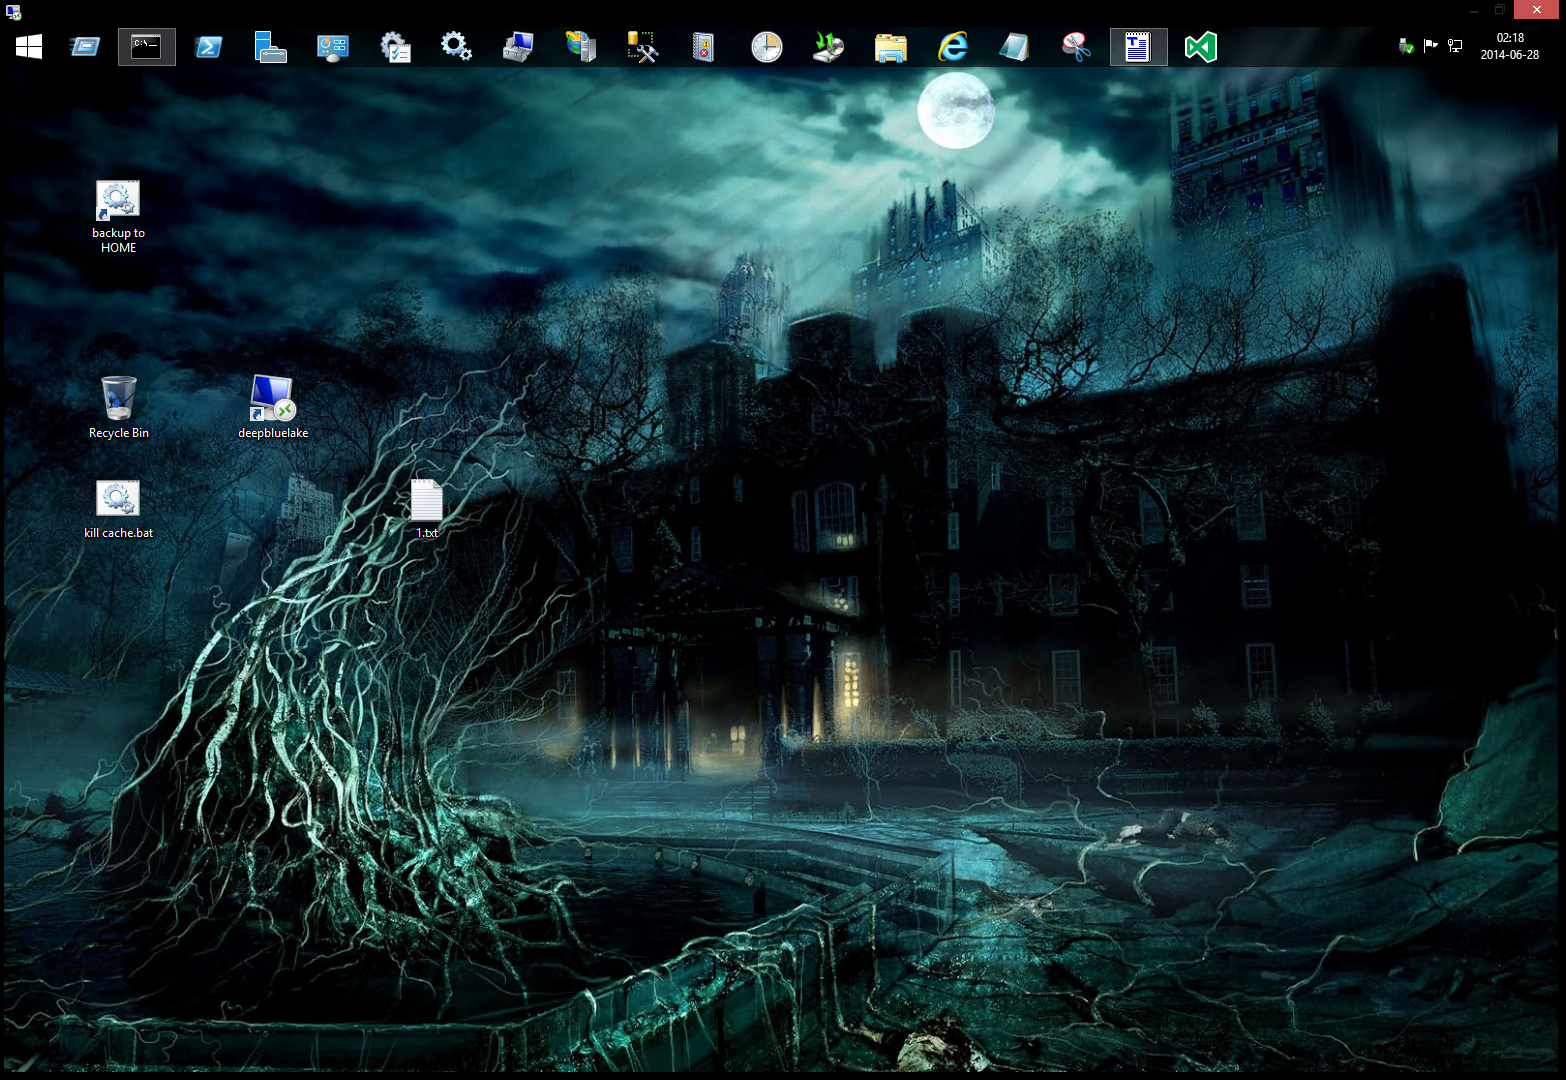
Task: Open the database tools hammer-wrench icon
Action: [x=642, y=47]
